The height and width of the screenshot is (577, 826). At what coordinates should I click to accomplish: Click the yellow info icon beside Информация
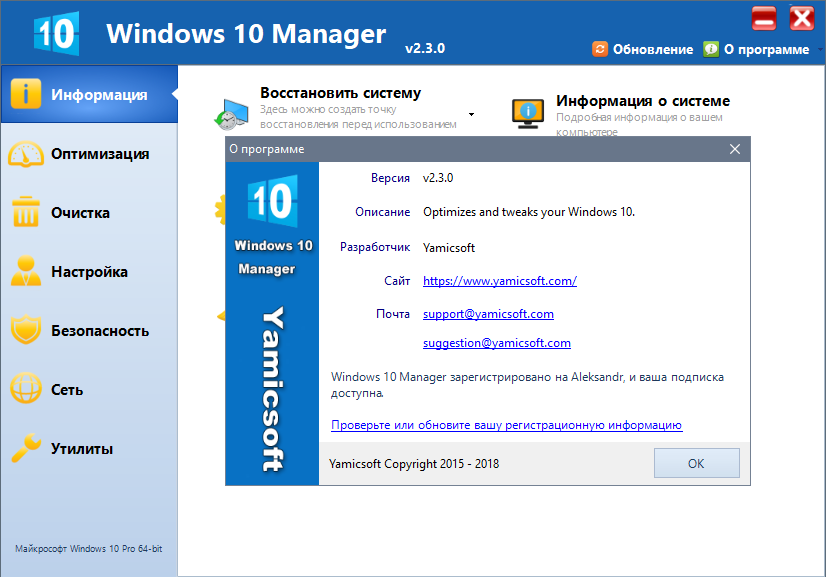tap(26, 94)
